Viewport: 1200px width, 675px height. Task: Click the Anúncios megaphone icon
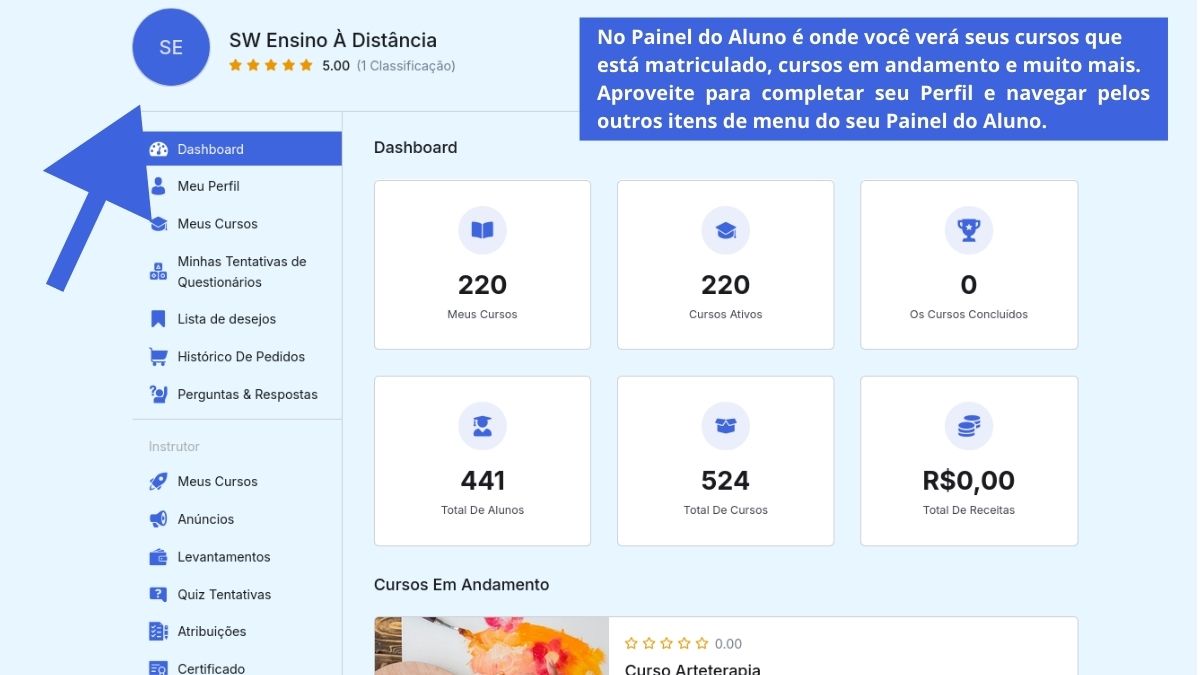(158, 519)
